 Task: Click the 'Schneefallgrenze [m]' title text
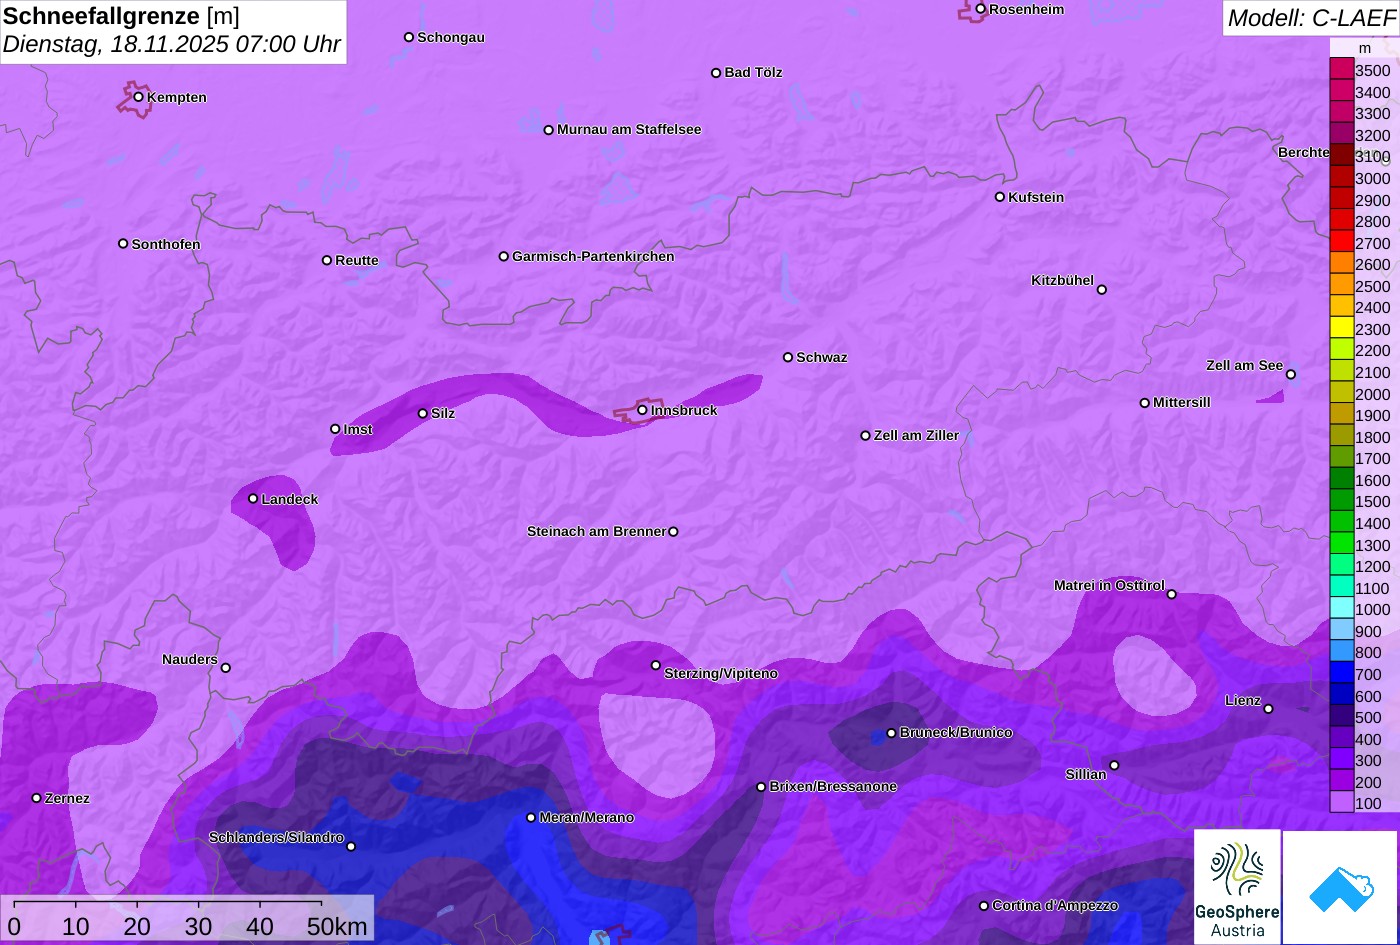click(x=121, y=16)
